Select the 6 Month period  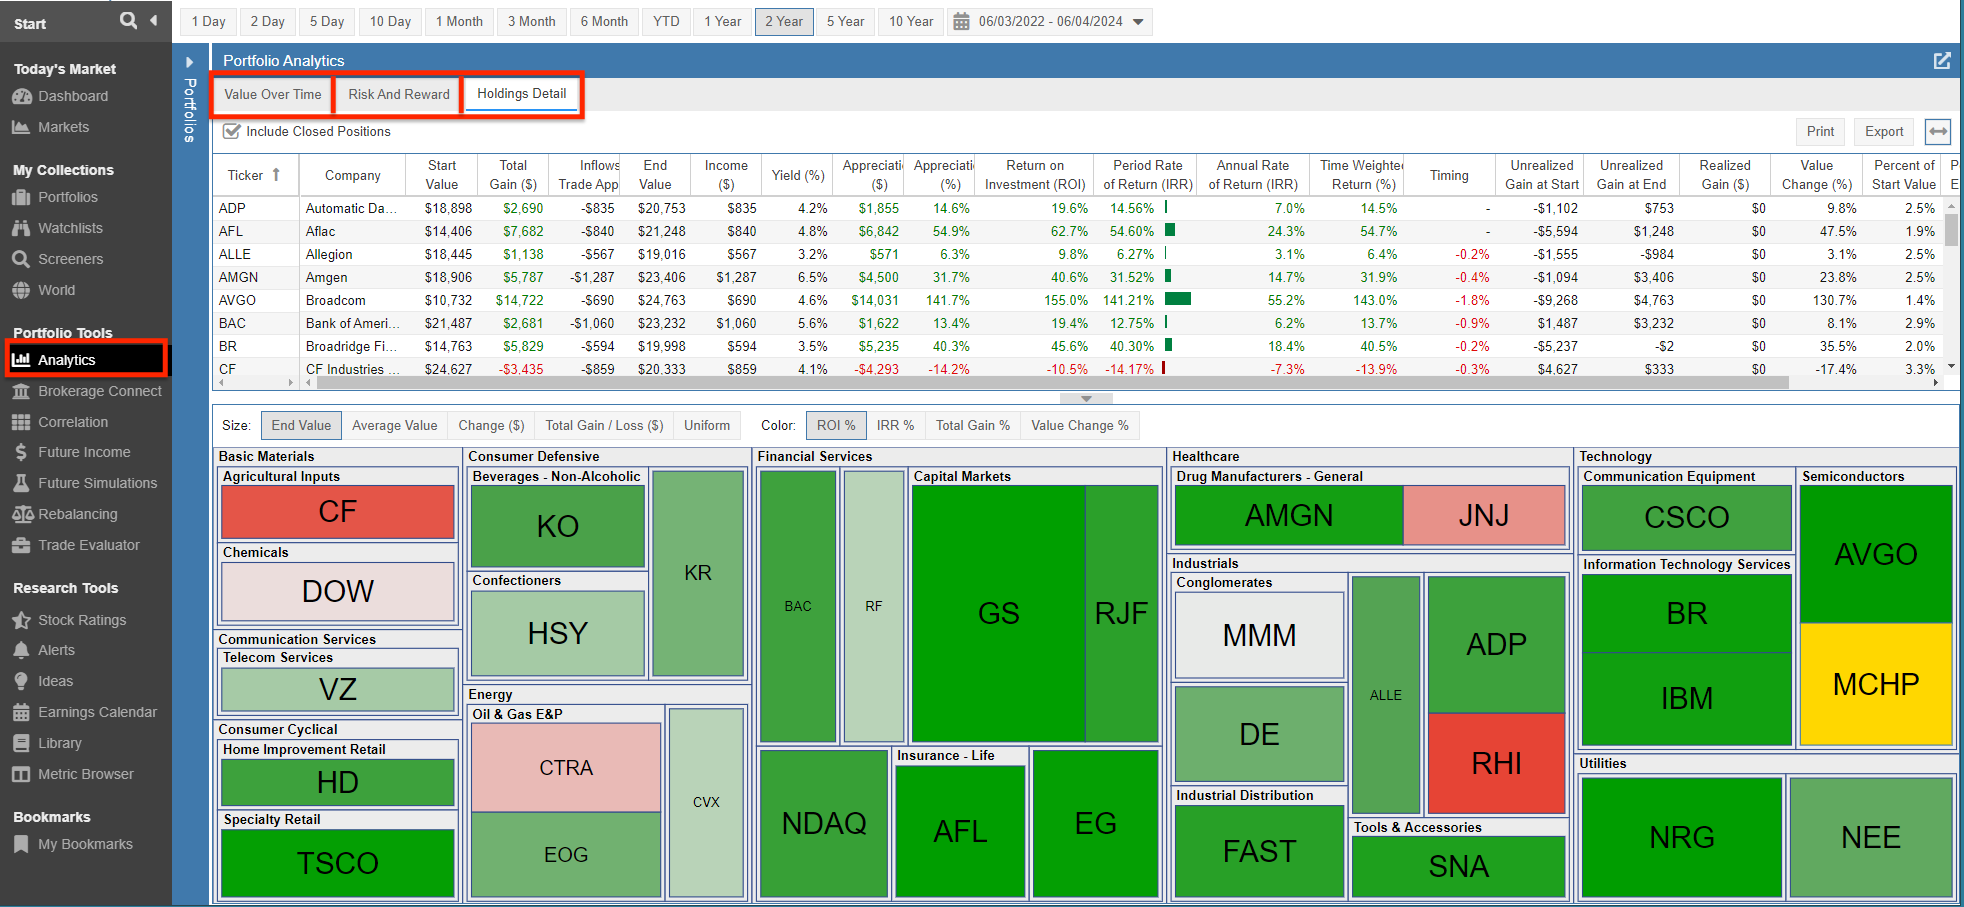click(604, 21)
